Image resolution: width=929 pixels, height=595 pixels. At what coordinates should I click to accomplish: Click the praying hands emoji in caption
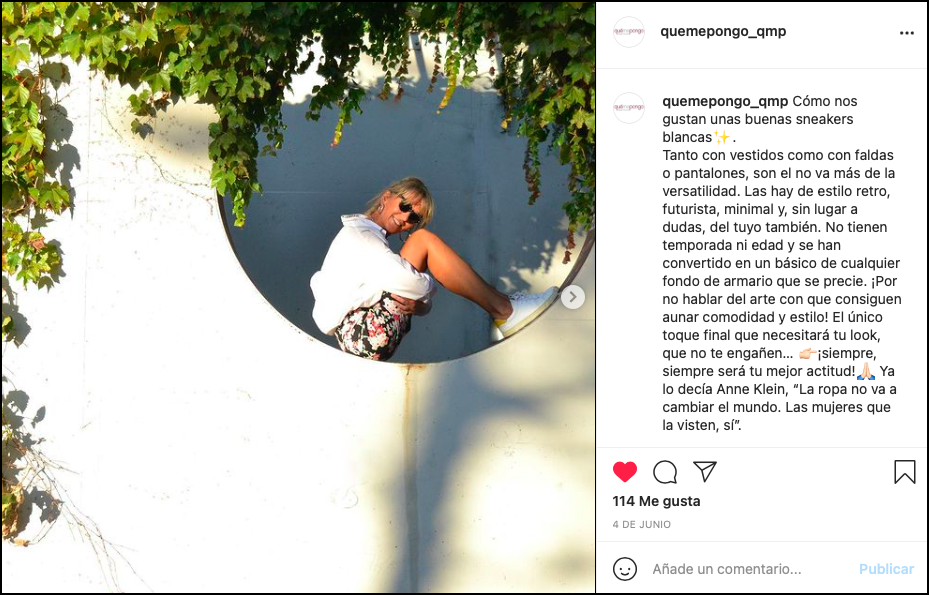click(x=866, y=372)
